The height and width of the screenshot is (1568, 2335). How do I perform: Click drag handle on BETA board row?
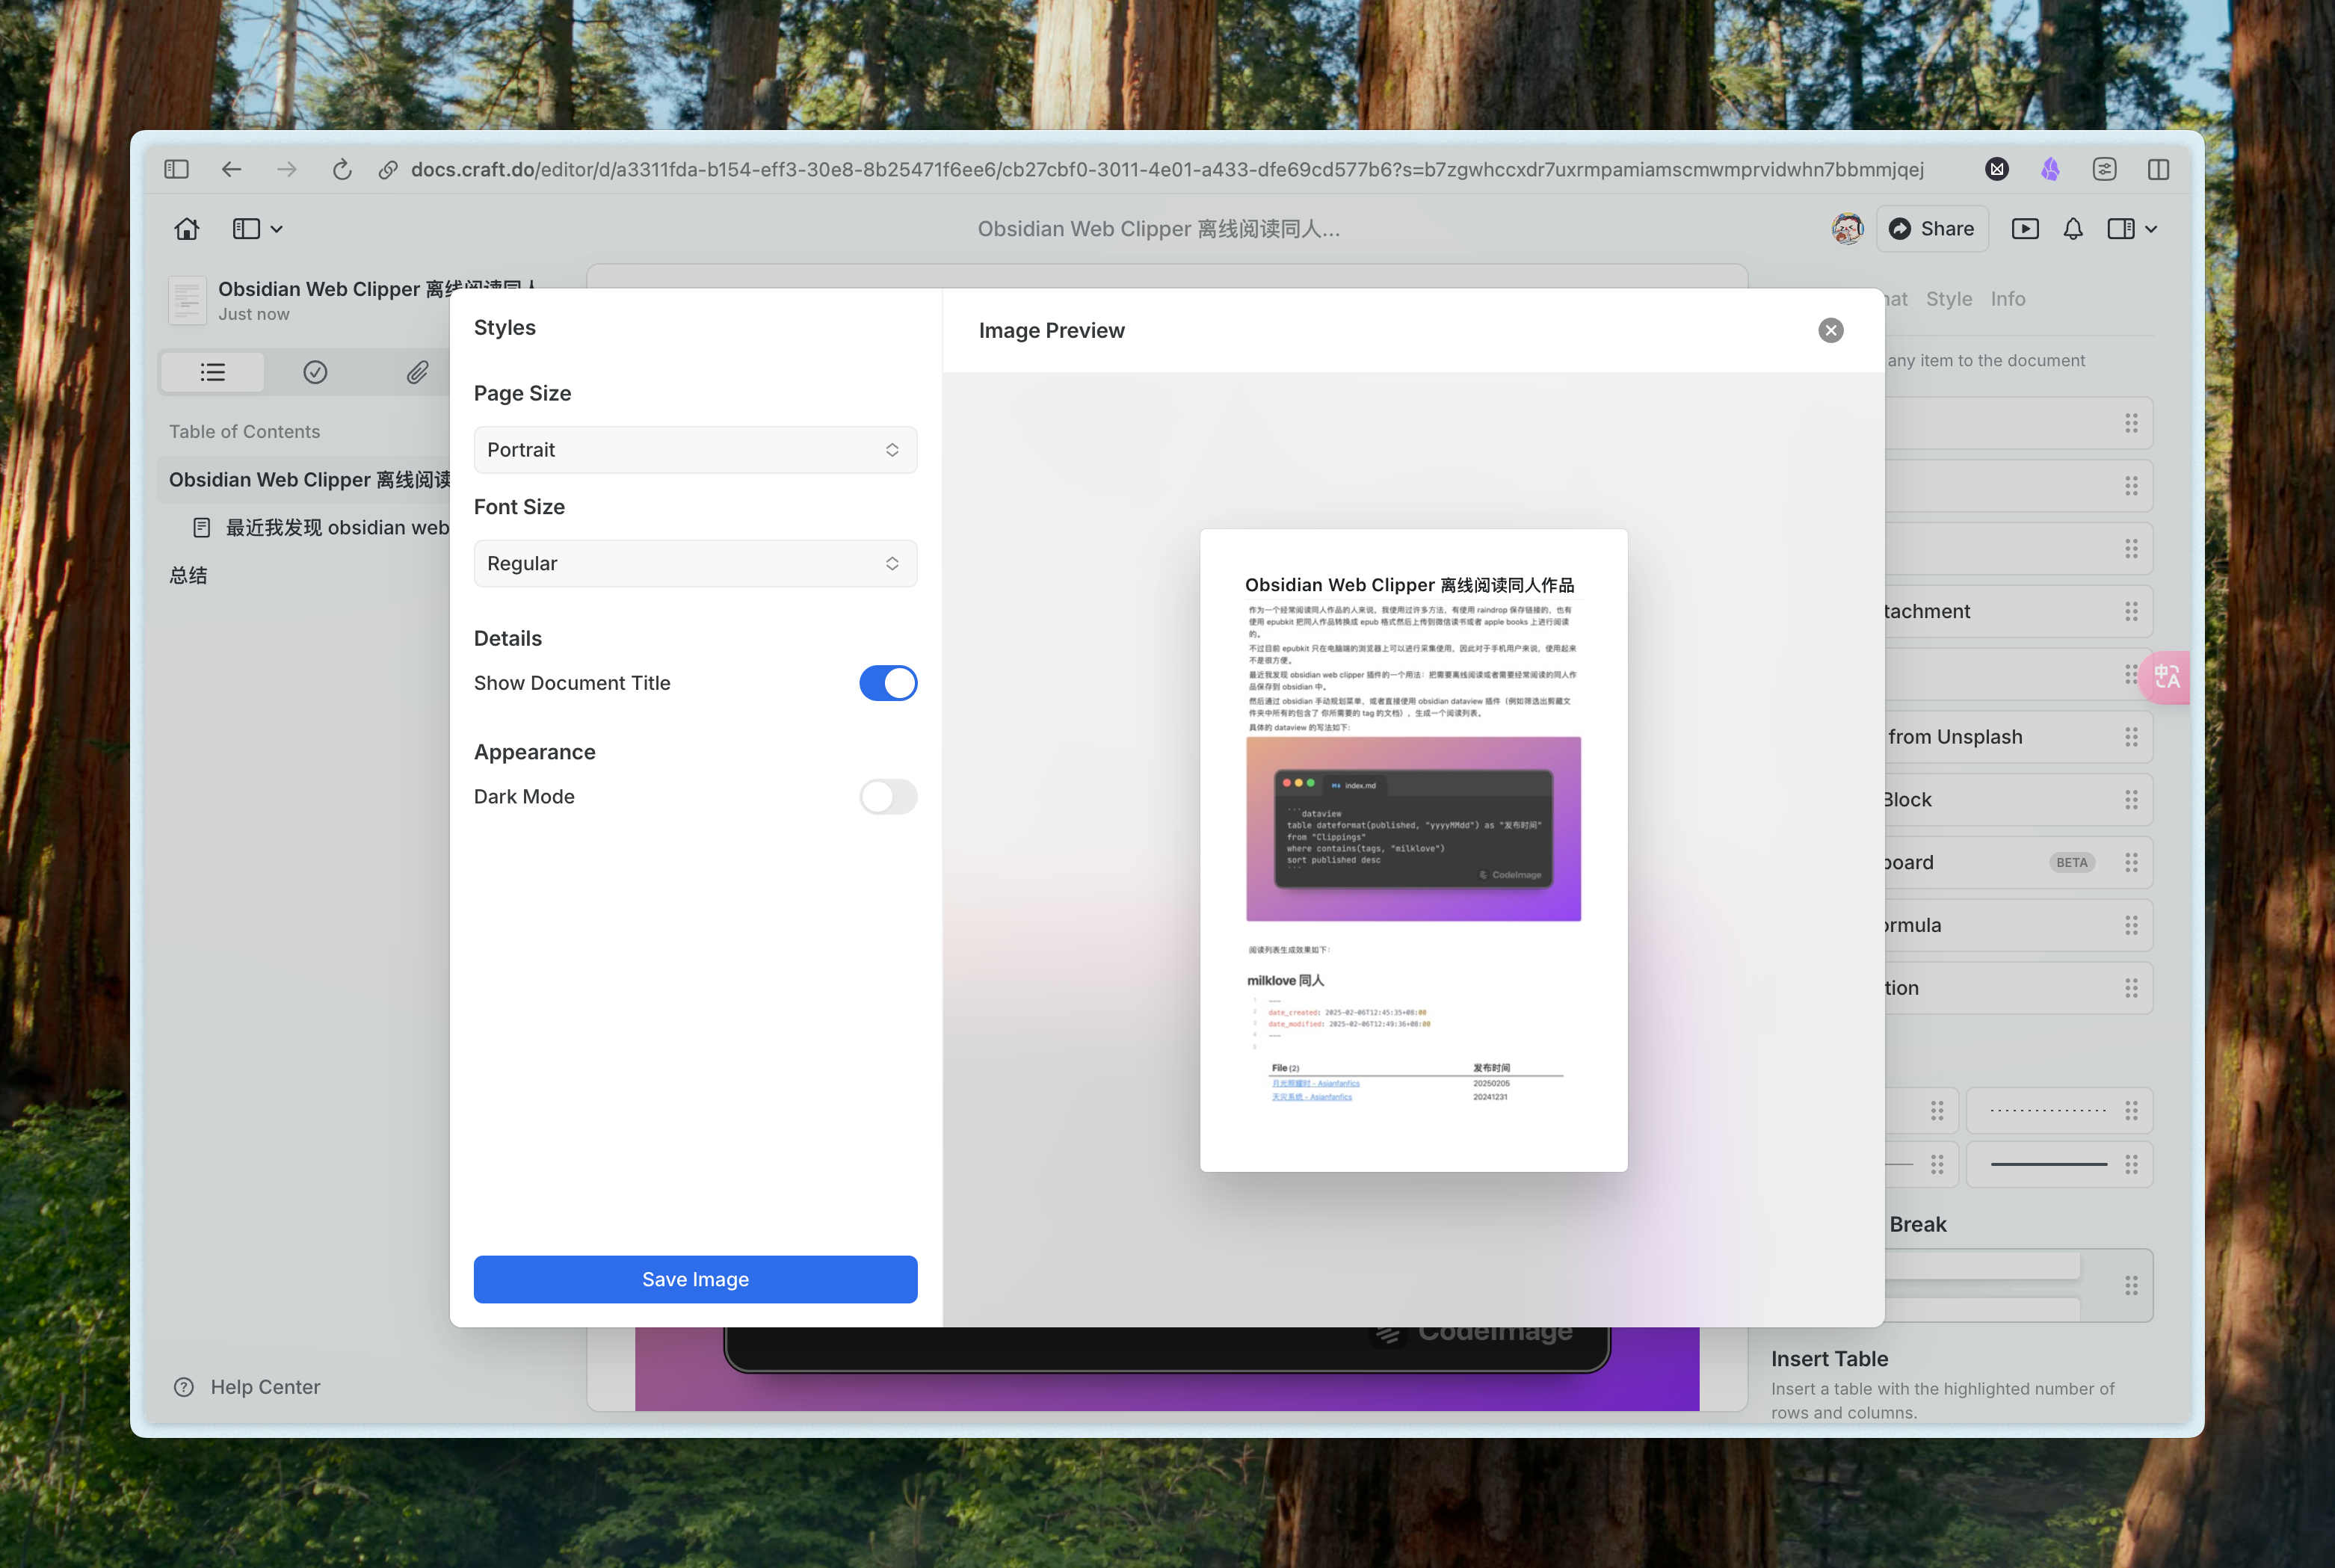click(2131, 862)
